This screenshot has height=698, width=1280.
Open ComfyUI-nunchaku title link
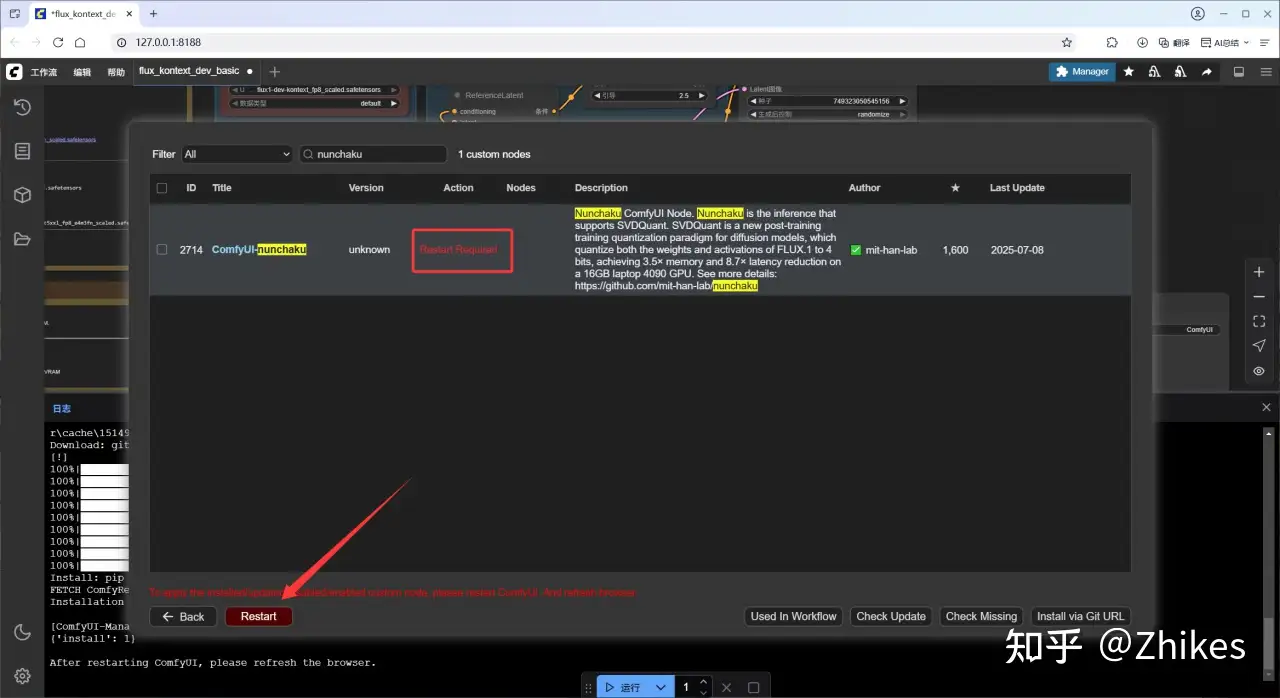[259, 250]
